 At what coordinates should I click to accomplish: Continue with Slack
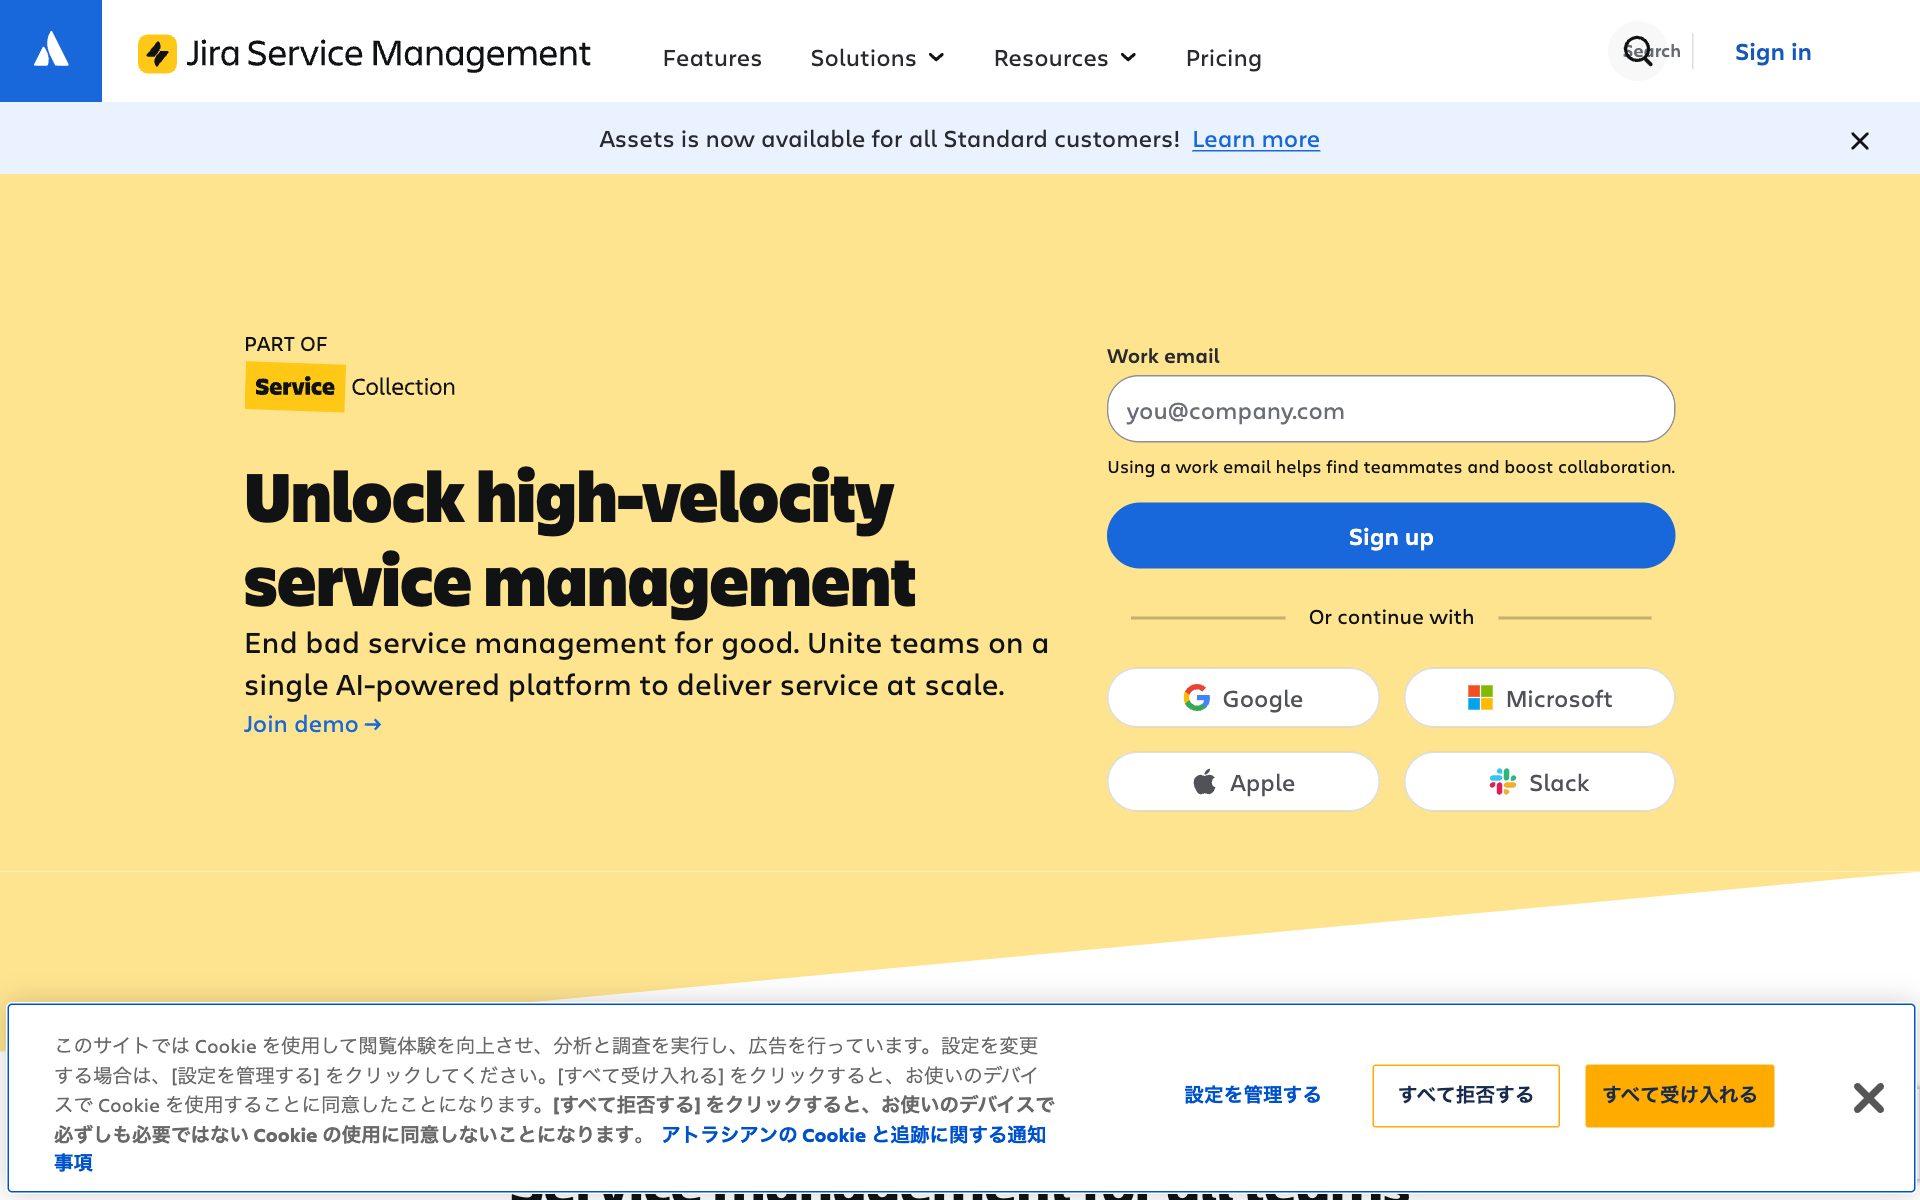1539,782
